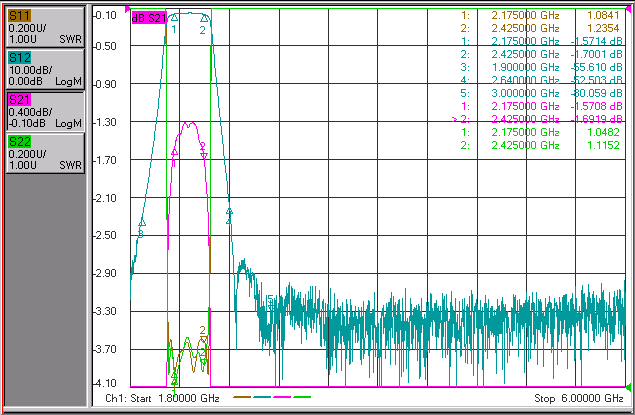Click the 3.000000 GHz marker 5 readout

click(525, 93)
